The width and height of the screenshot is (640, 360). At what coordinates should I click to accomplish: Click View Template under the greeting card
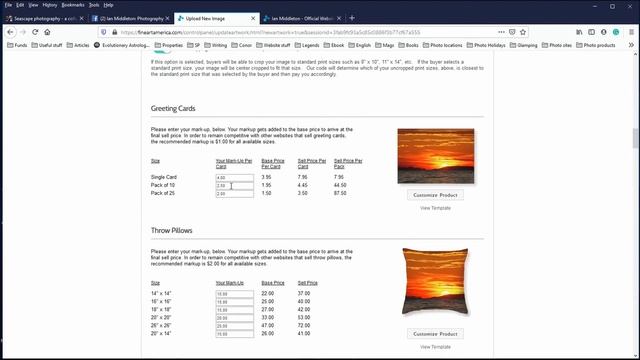[x=435, y=208]
